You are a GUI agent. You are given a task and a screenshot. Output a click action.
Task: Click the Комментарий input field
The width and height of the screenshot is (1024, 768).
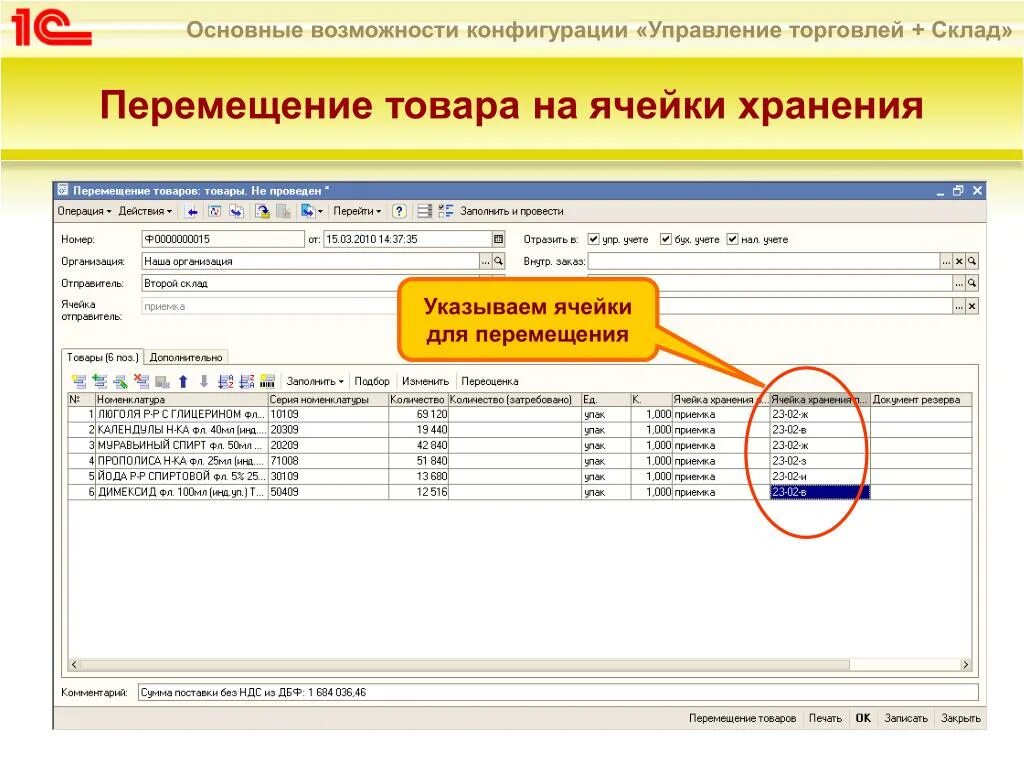[x=558, y=692]
